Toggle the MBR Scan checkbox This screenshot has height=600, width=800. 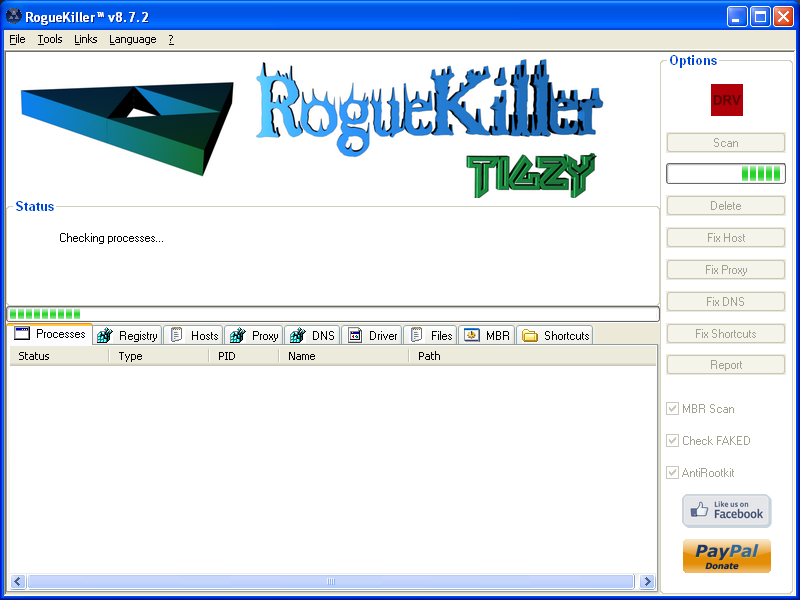[672, 409]
